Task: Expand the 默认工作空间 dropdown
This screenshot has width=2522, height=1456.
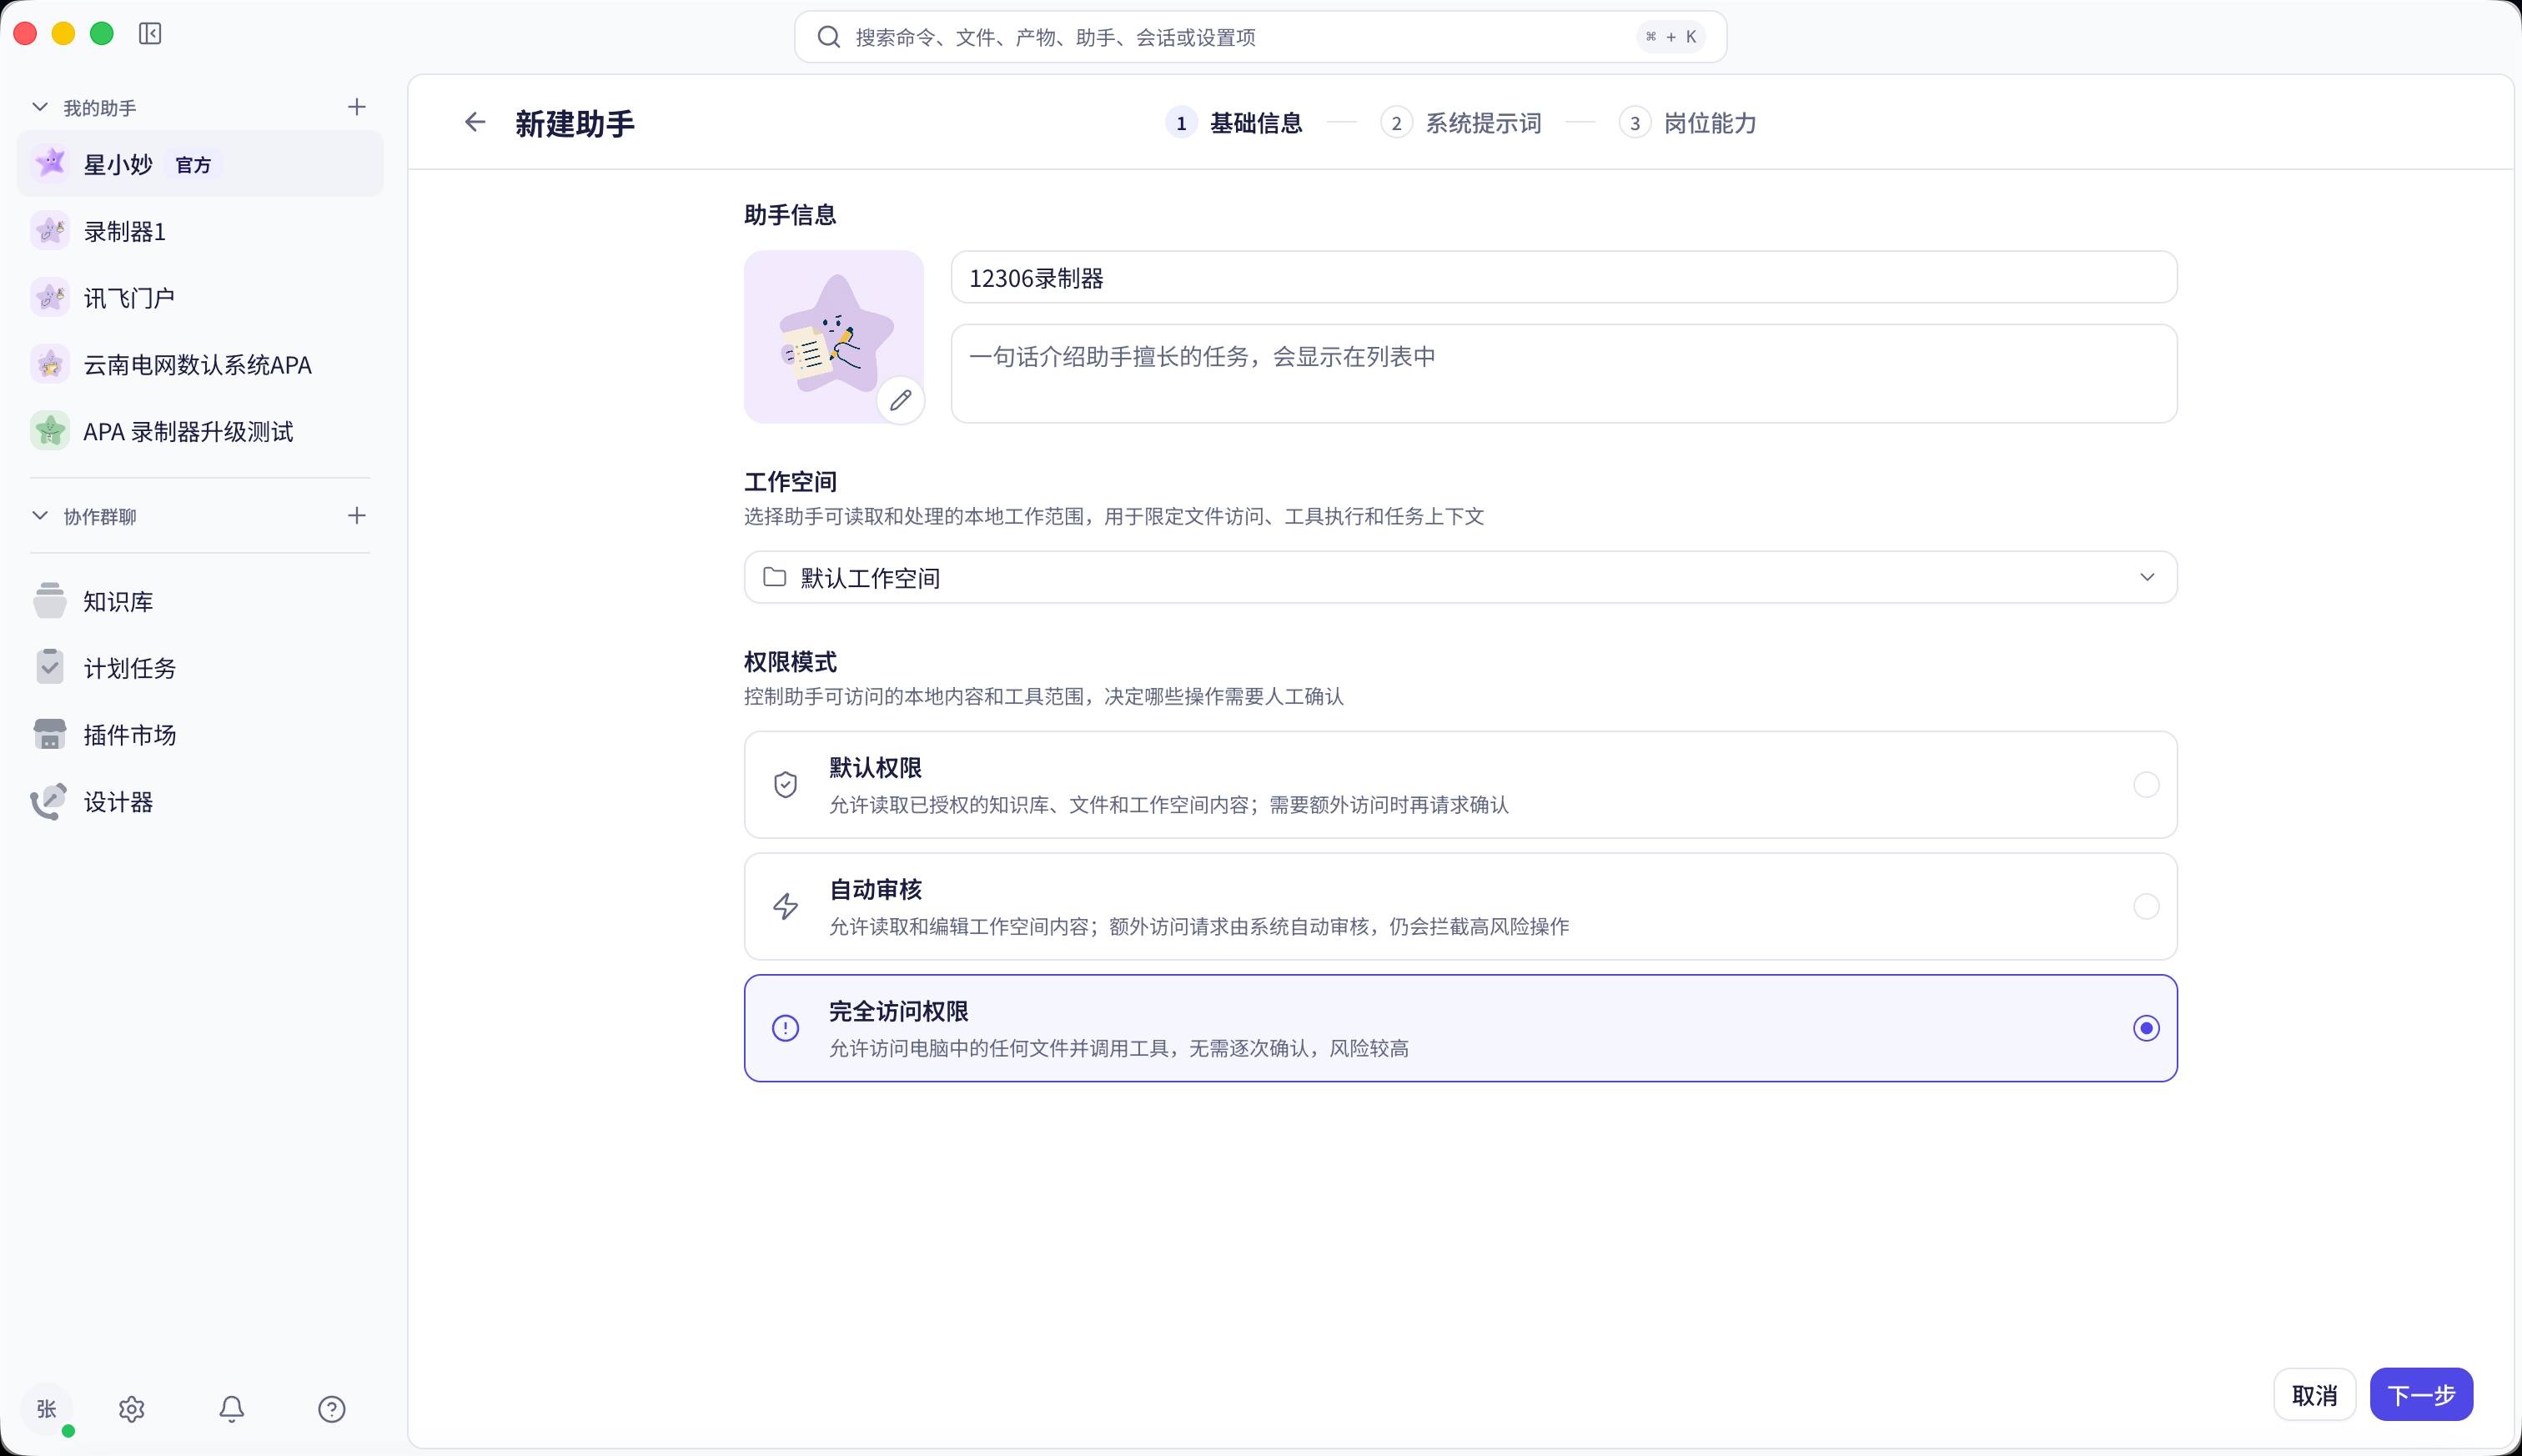Action: (x=1460, y=577)
